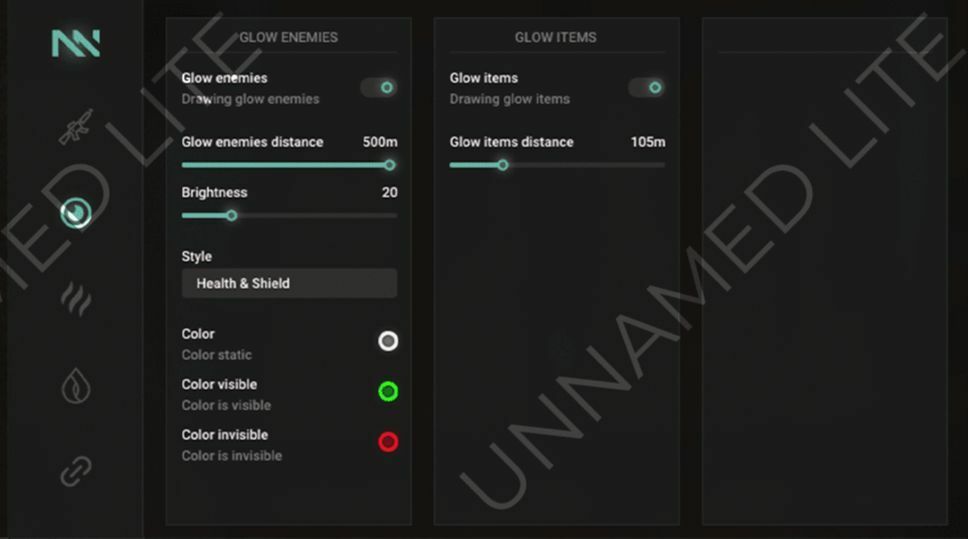This screenshot has width=968, height=539.
Task: Toggle the Glow items switch
Action: [647, 88]
